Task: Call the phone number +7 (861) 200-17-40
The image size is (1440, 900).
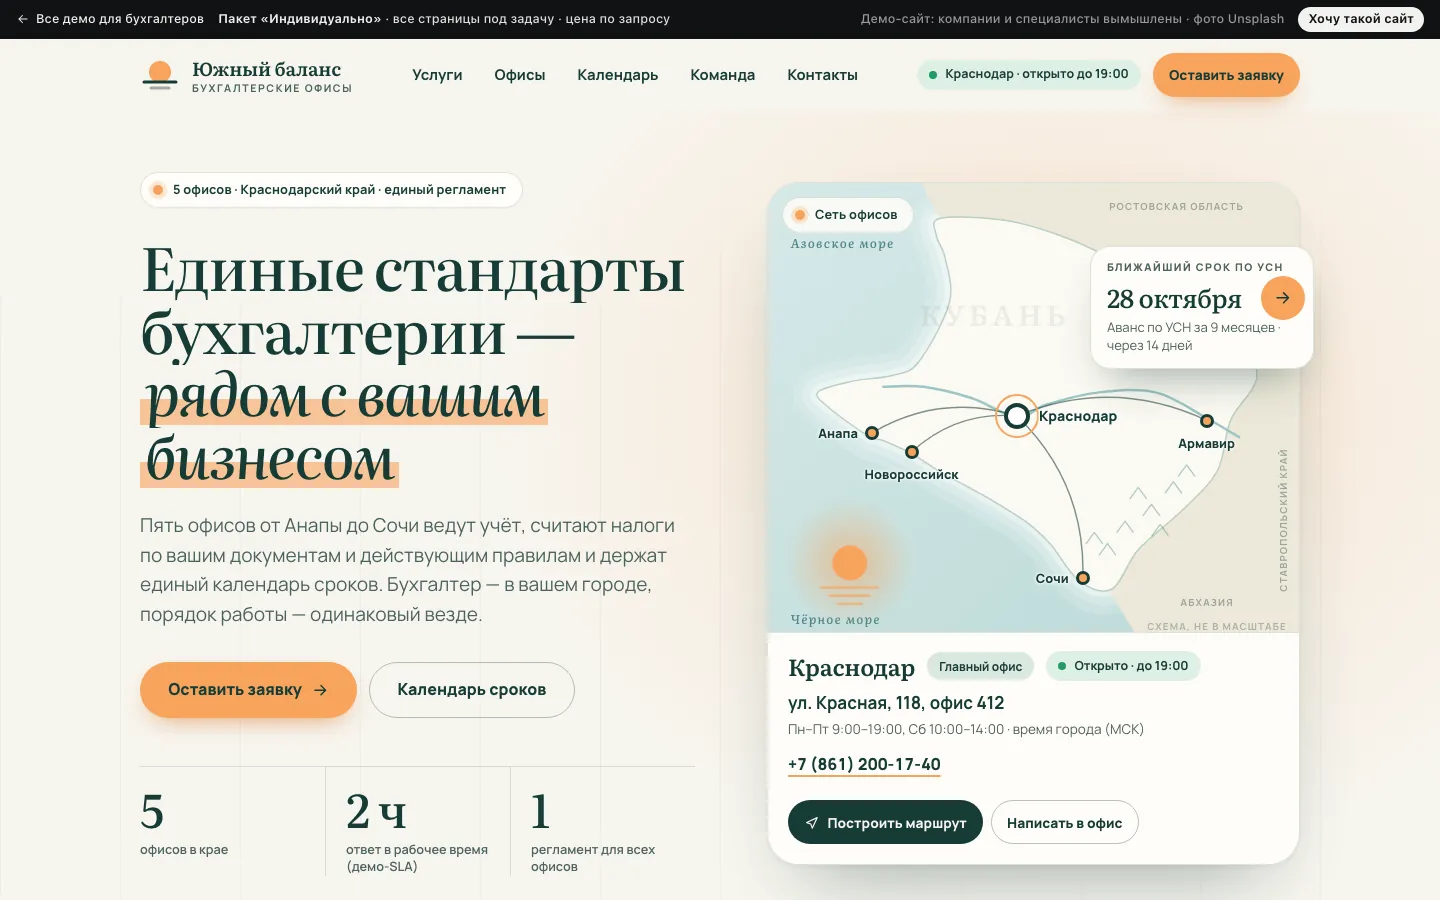Action: click(x=864, y=764)
